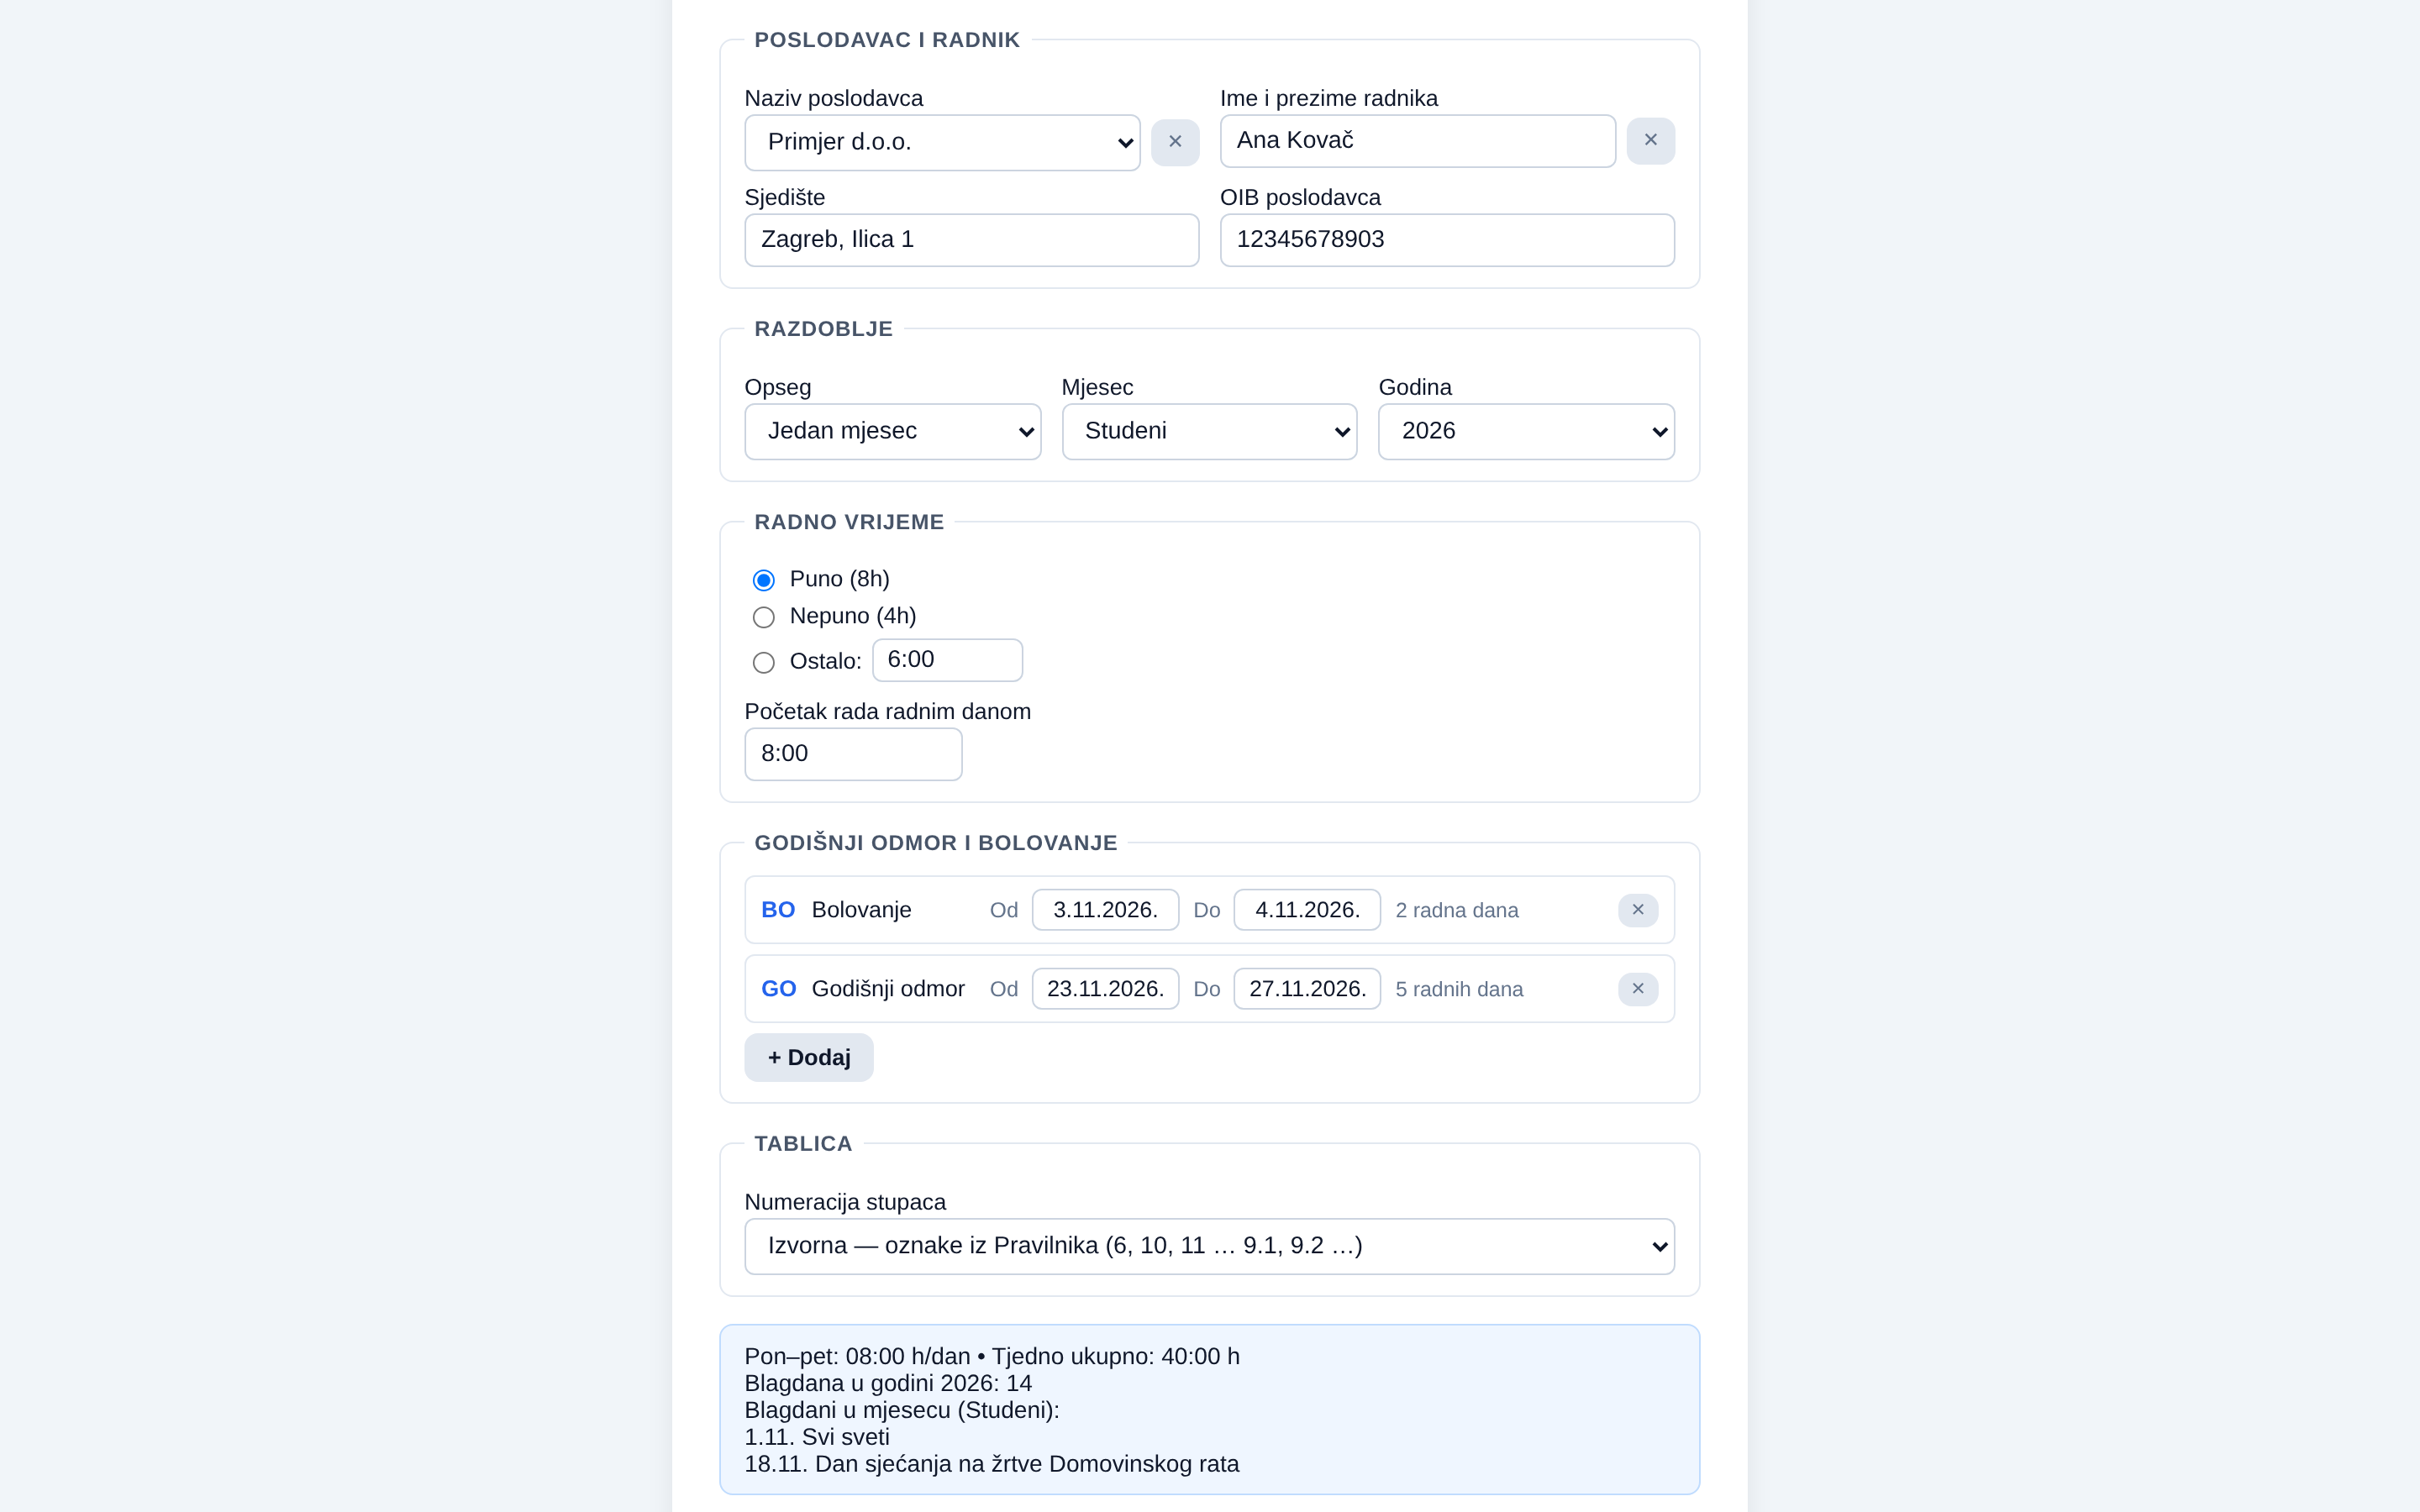The image size is (2420, 1512).
Task: Click the Sjedište input with Zagreb, Ilica 1
Action: (971, 240)
